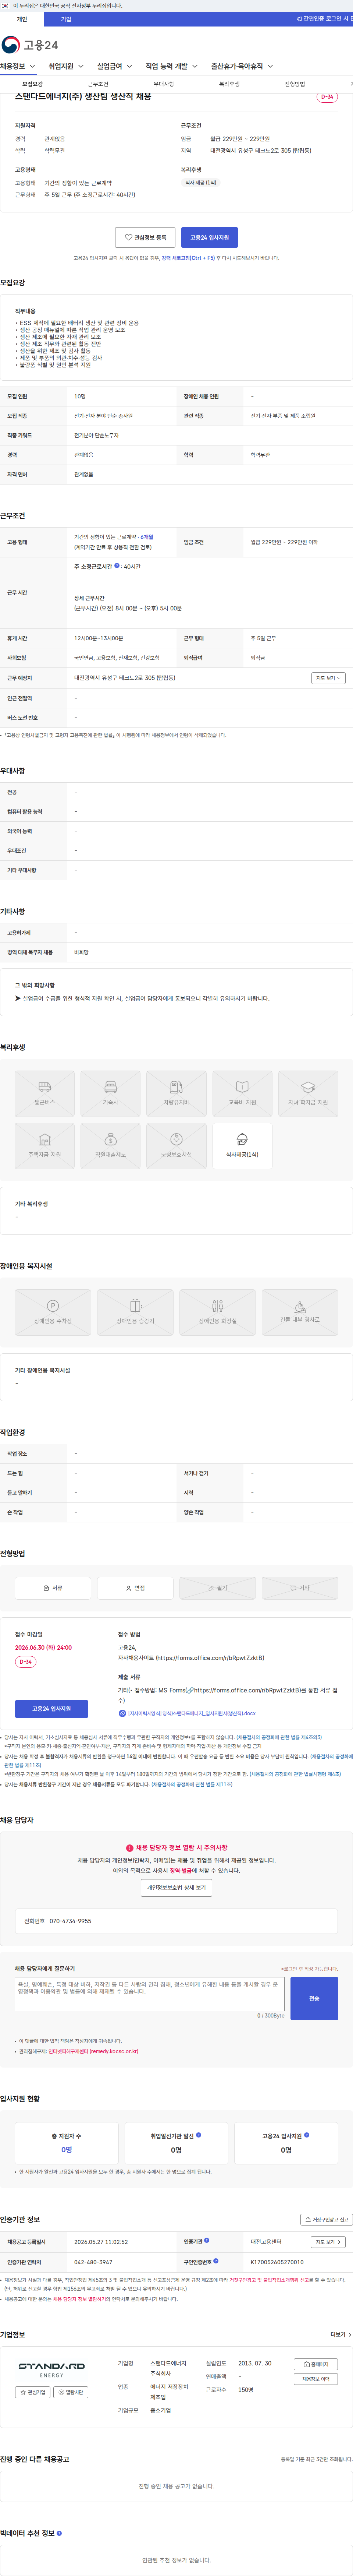Open the 지도 보기 dropdown for 근무 예정지
Image resolution: width=353 pixels, height=2576 pixels.
(328, 678)
